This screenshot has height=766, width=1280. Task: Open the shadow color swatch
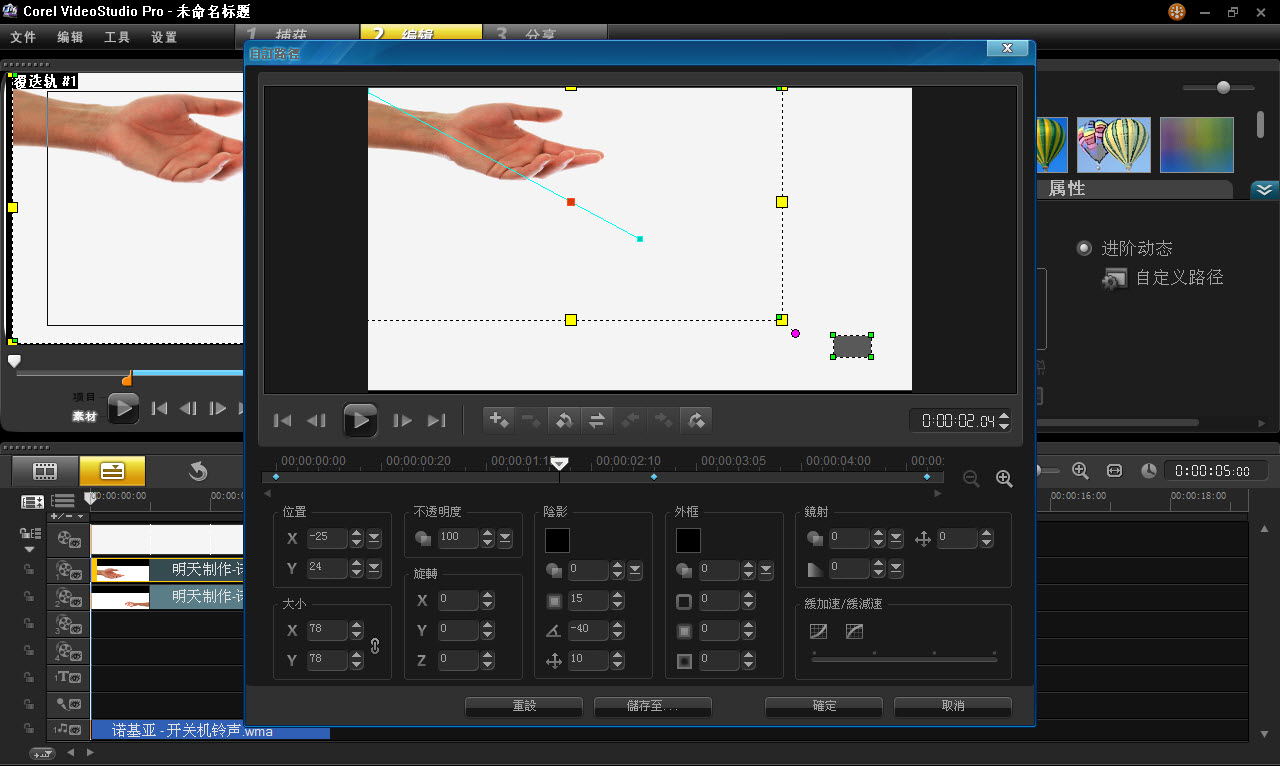pos(557,540)
